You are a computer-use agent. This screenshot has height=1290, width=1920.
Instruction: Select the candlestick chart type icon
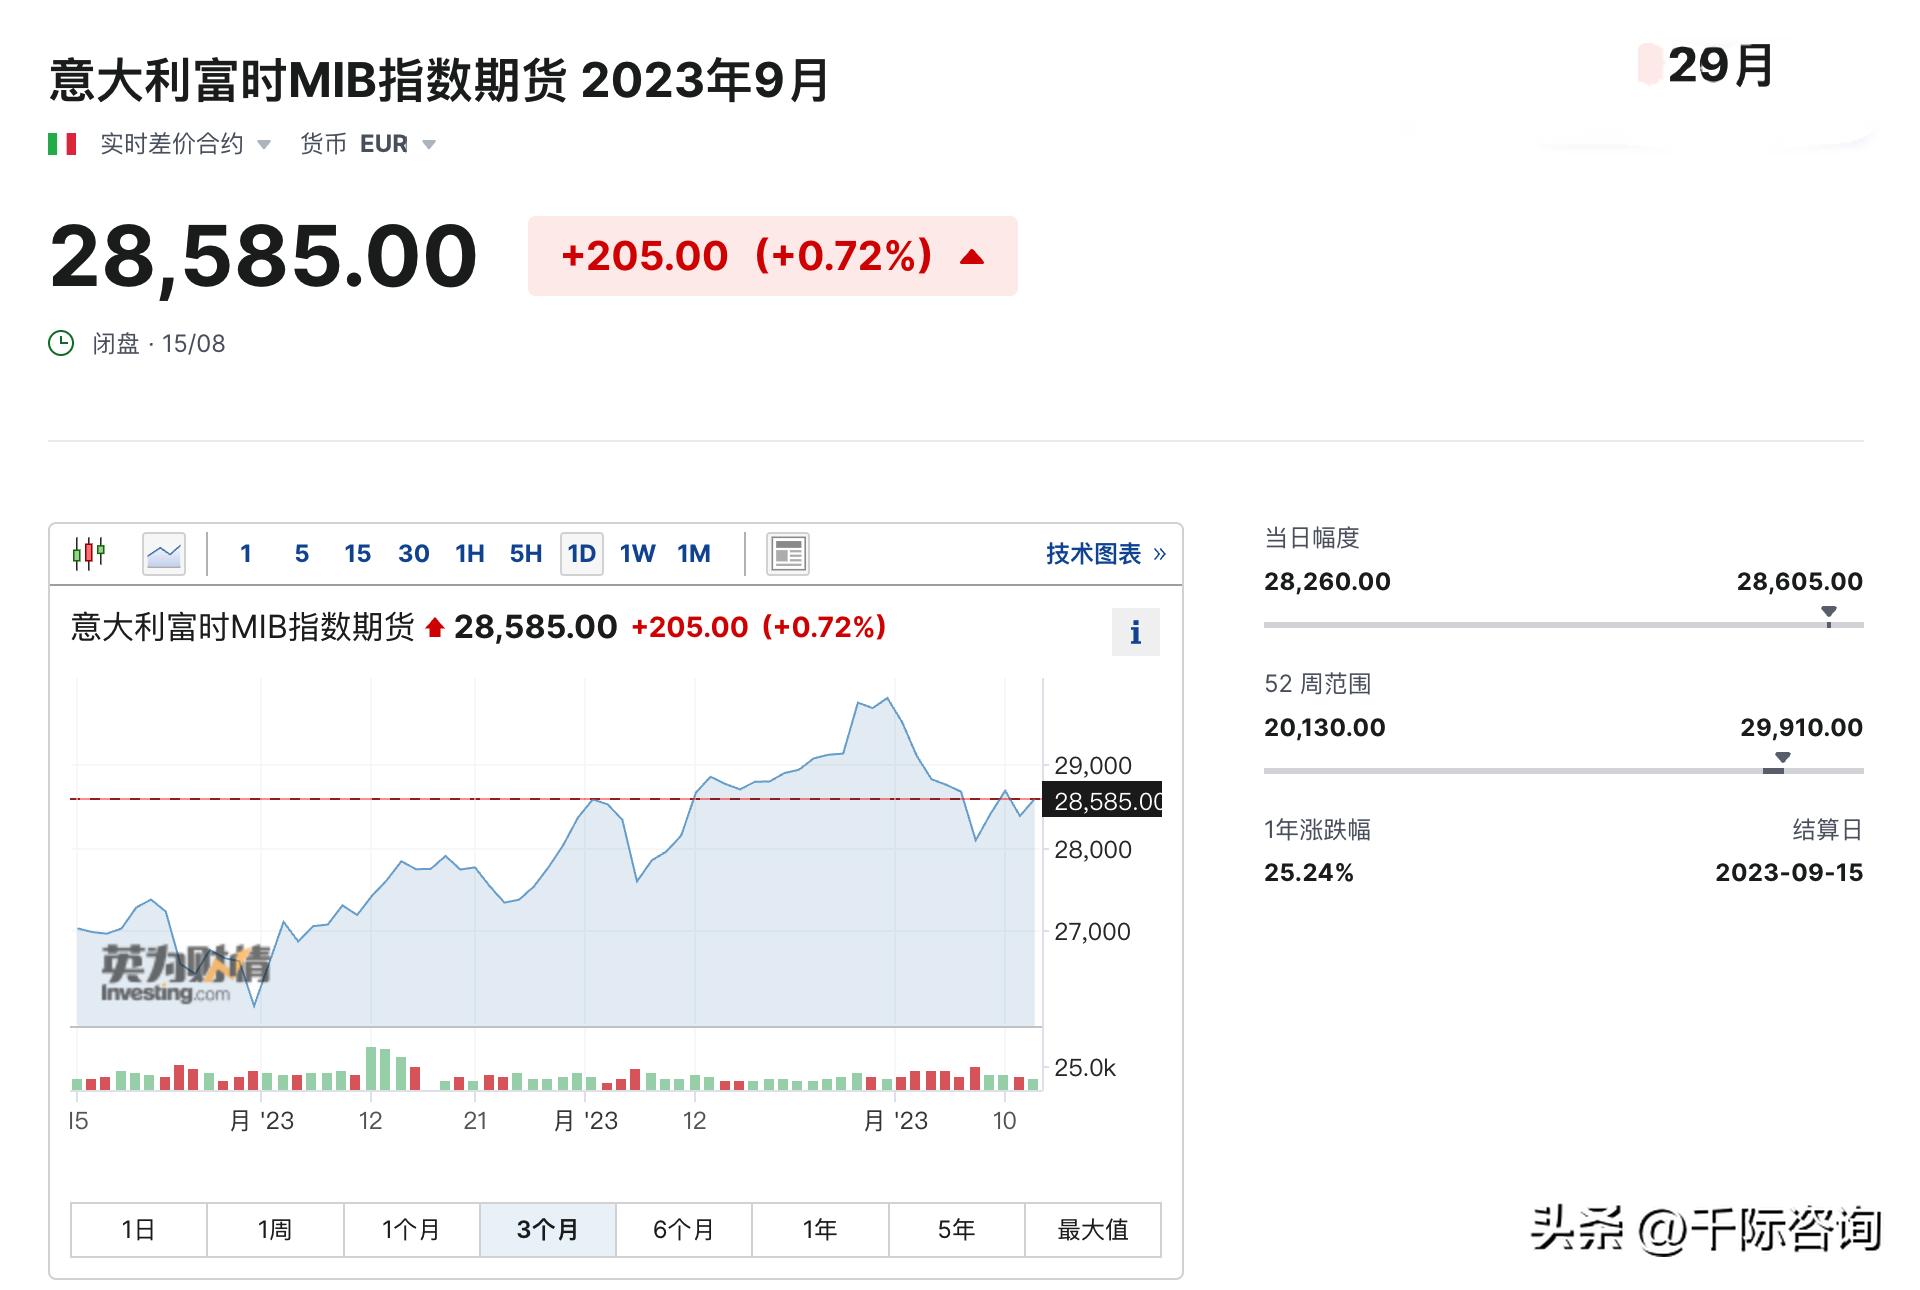90,553
